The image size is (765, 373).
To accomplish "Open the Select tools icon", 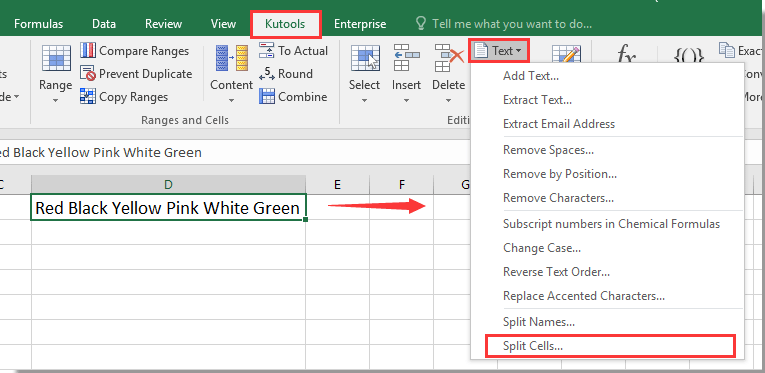I will pos(365,58).
